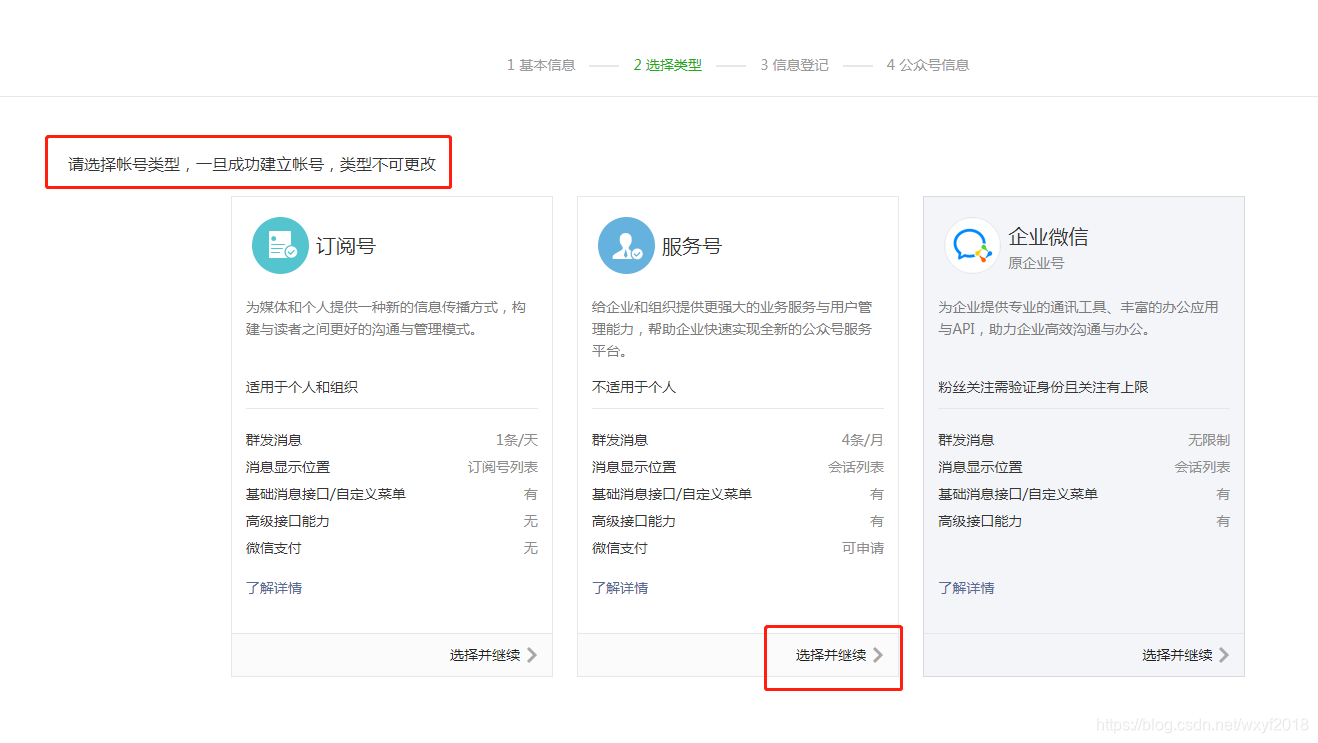Click the 原企业号 subtitle

[x=1036, y=263]
